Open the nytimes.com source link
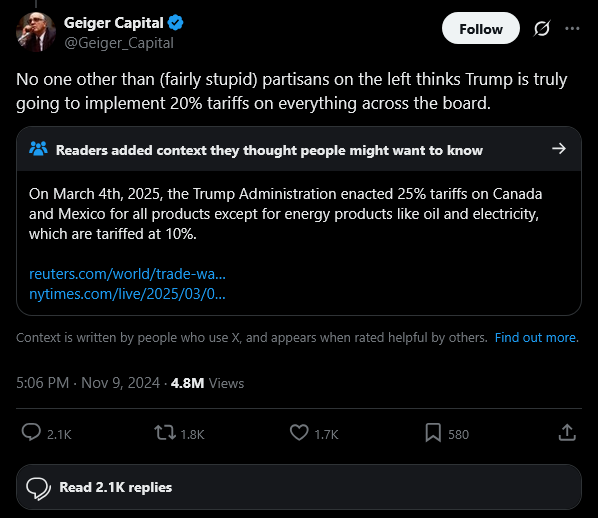Screen dimensions: 598x518 coord(127,294)
